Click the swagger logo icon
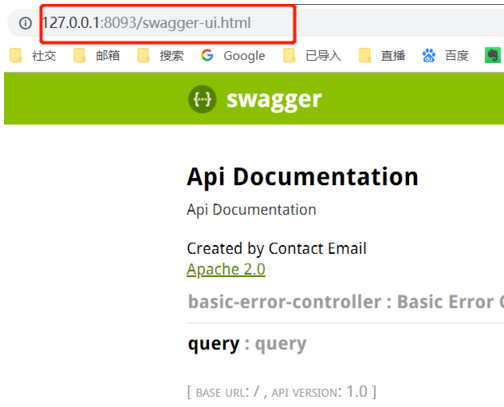 click(x=202, y=99)
